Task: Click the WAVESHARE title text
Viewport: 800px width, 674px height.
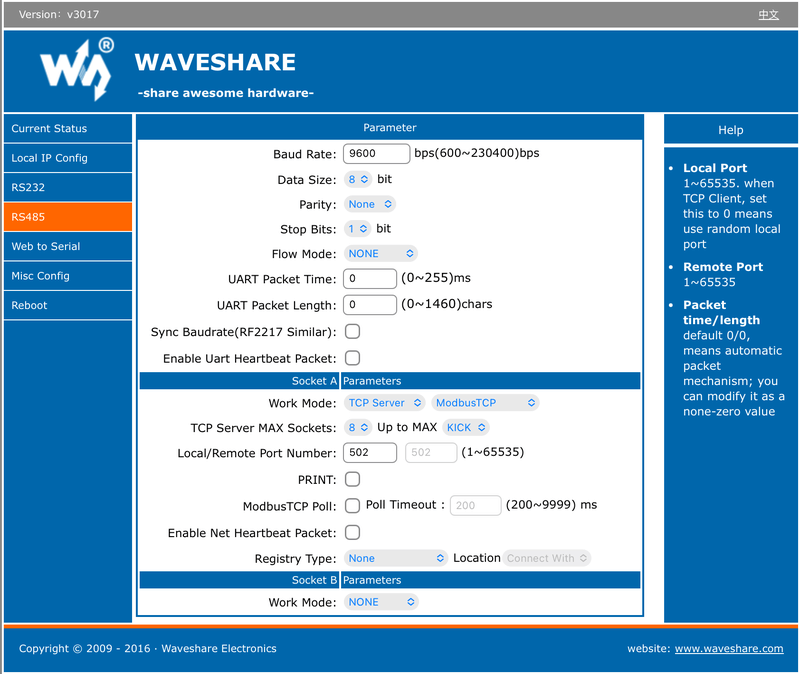Action: click(215, 62)
